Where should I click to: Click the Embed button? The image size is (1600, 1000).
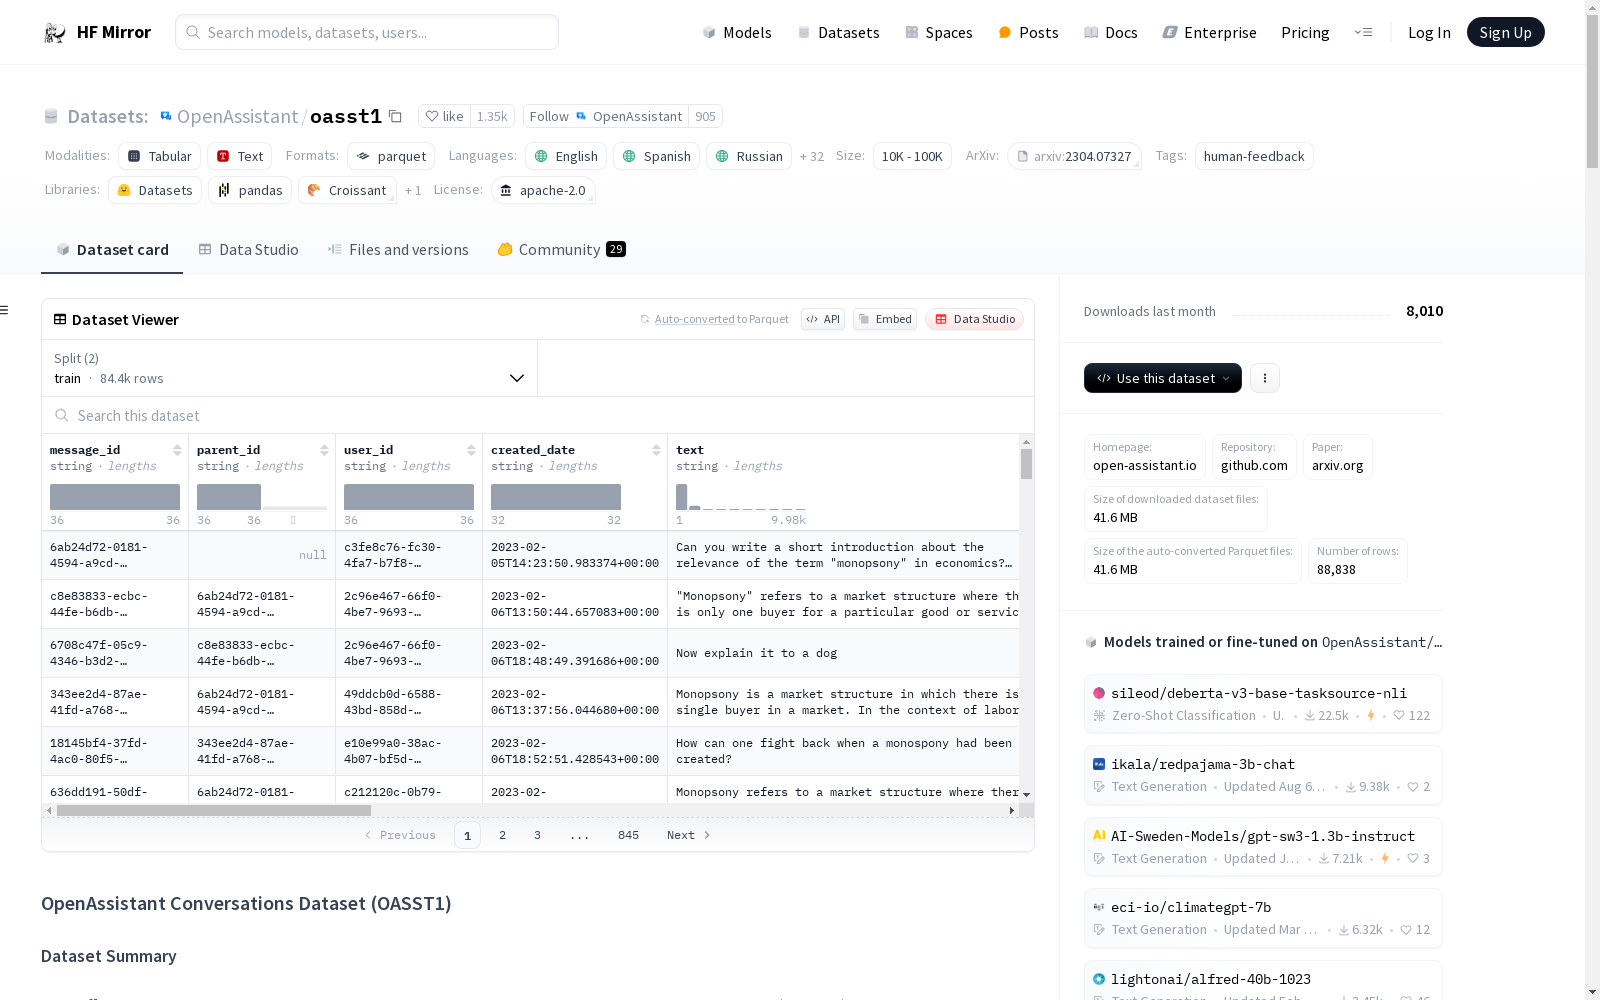click(x=885, y=319)
